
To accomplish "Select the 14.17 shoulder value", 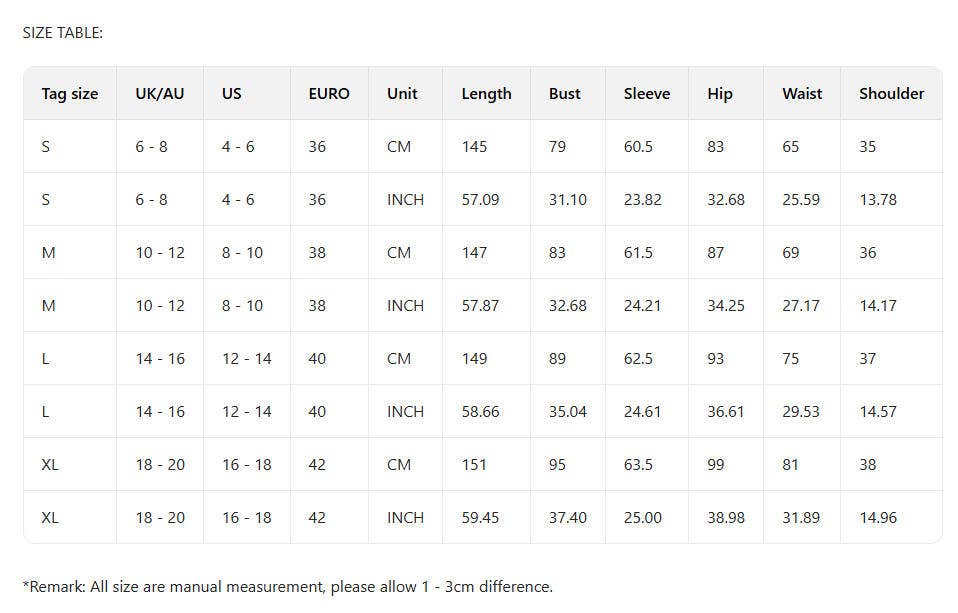I will [x=878, y=306].
